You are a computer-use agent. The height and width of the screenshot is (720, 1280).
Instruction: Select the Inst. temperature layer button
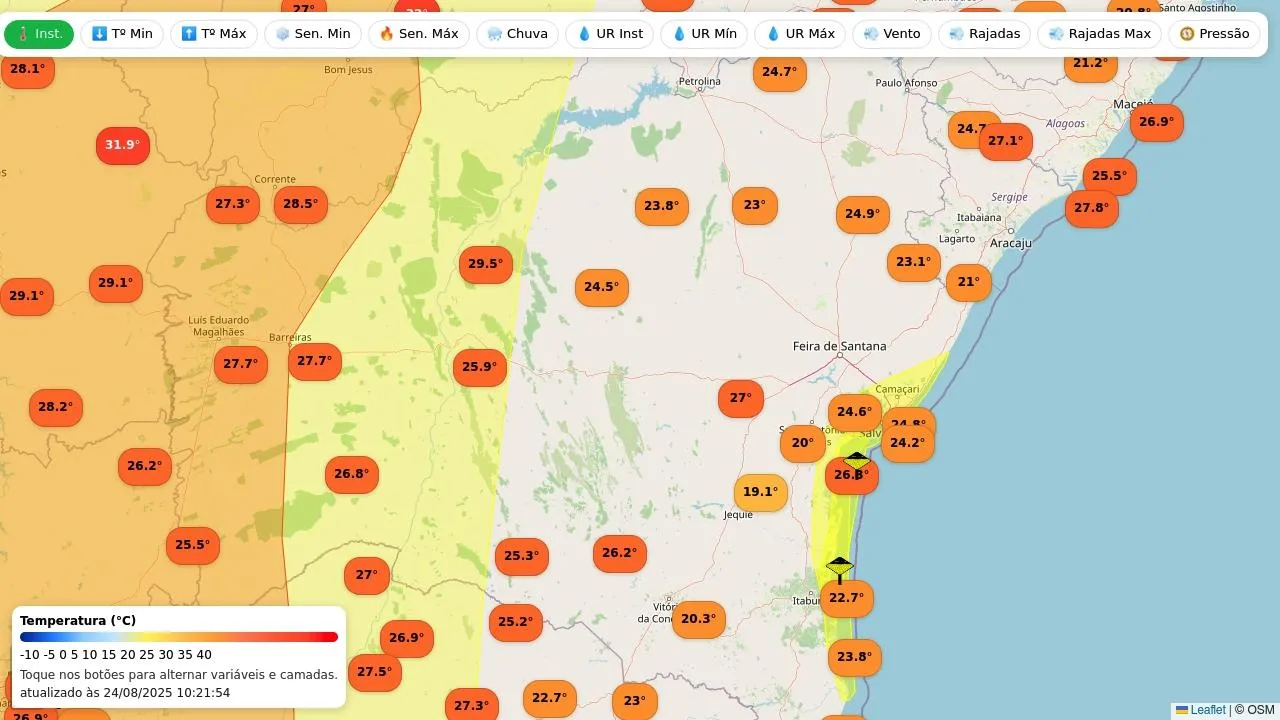pyautogui.click(x=39, y=34)
